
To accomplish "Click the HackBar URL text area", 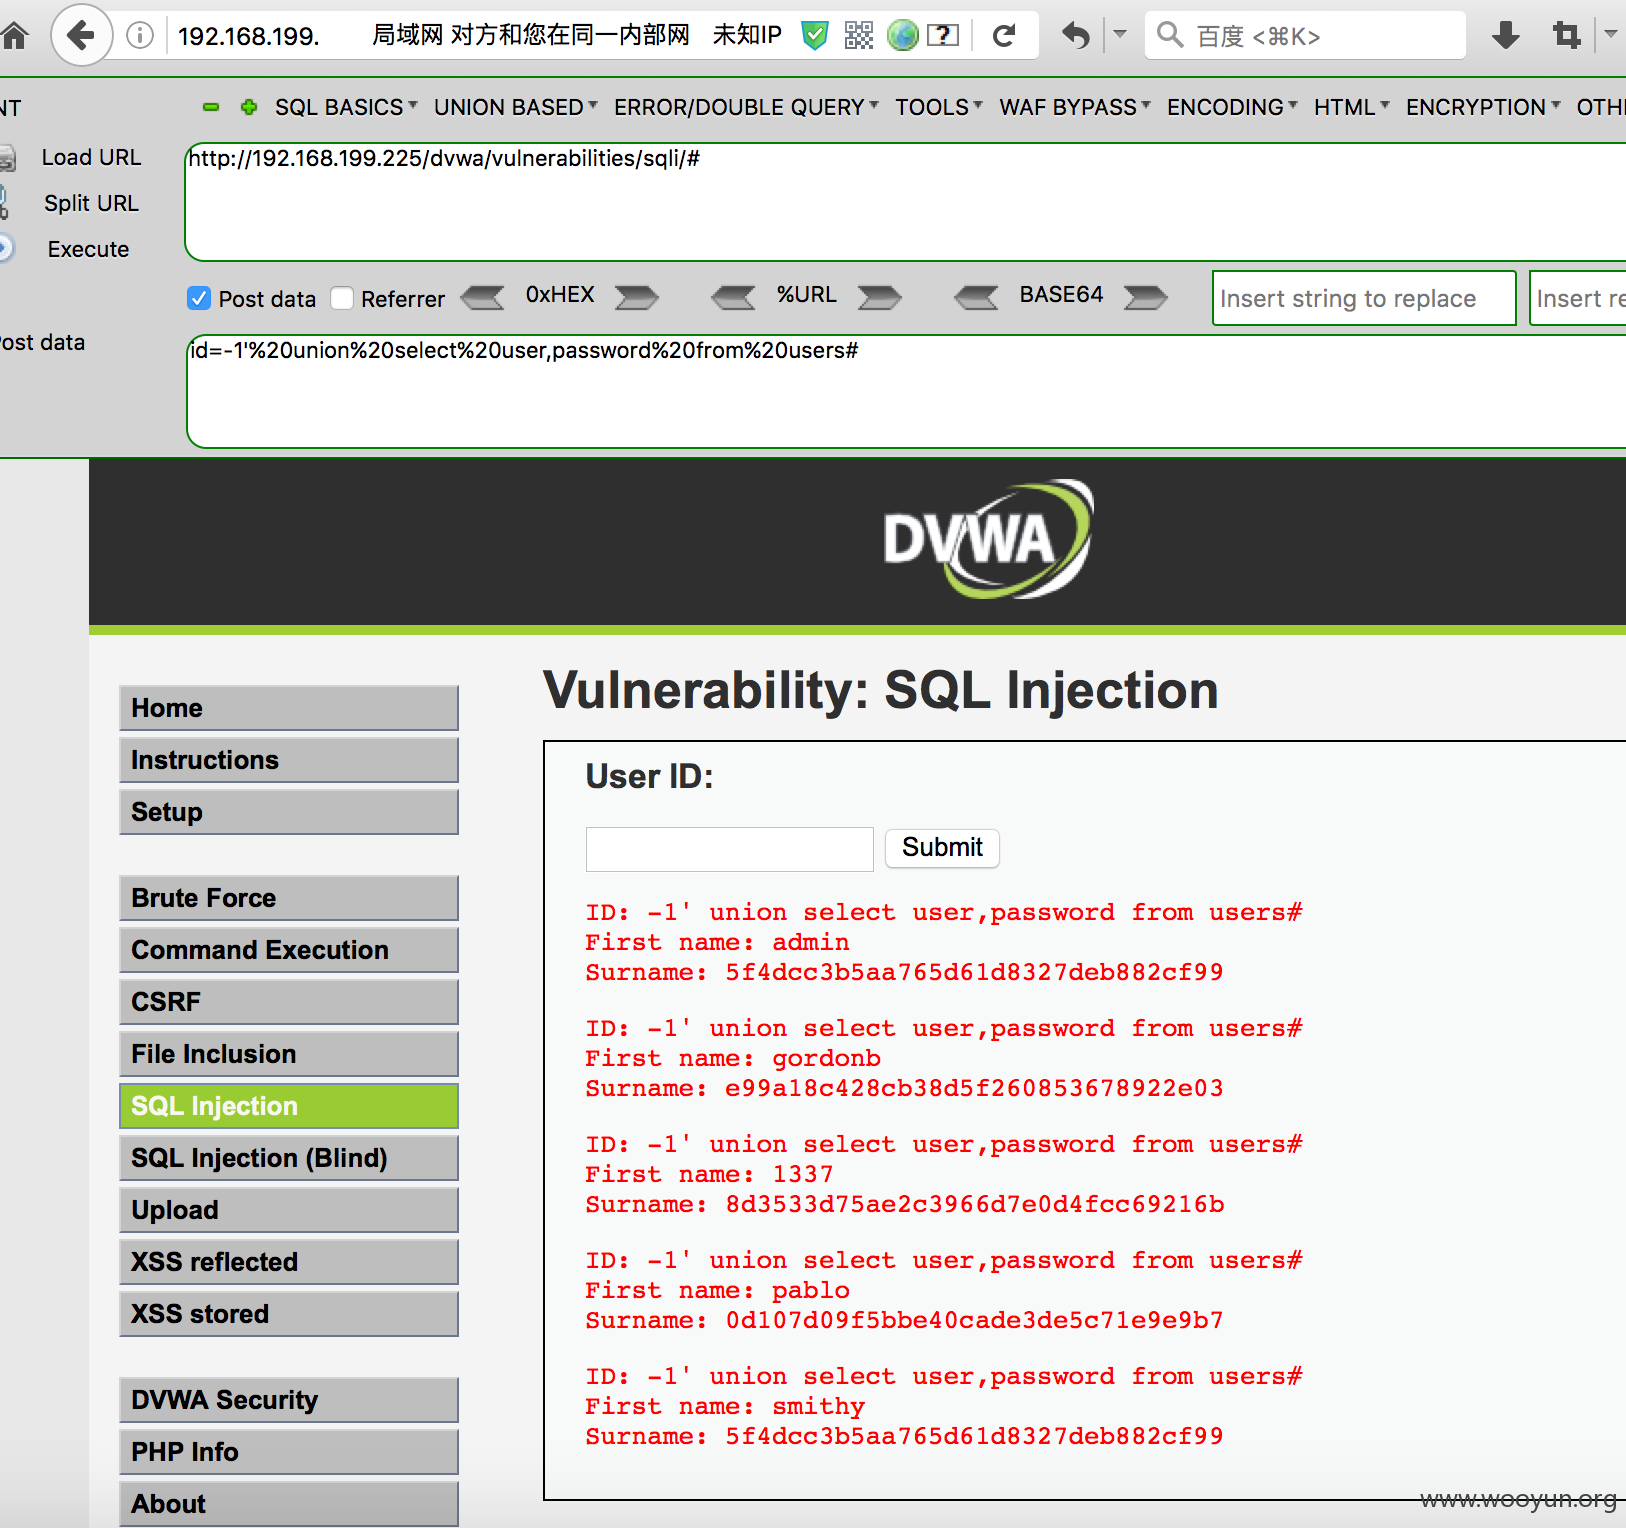I will (x=905, y=202).
